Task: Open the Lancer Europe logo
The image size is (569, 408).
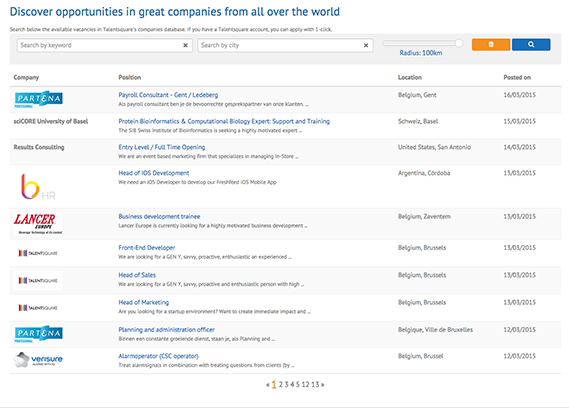Action: (x=38, y=223)
